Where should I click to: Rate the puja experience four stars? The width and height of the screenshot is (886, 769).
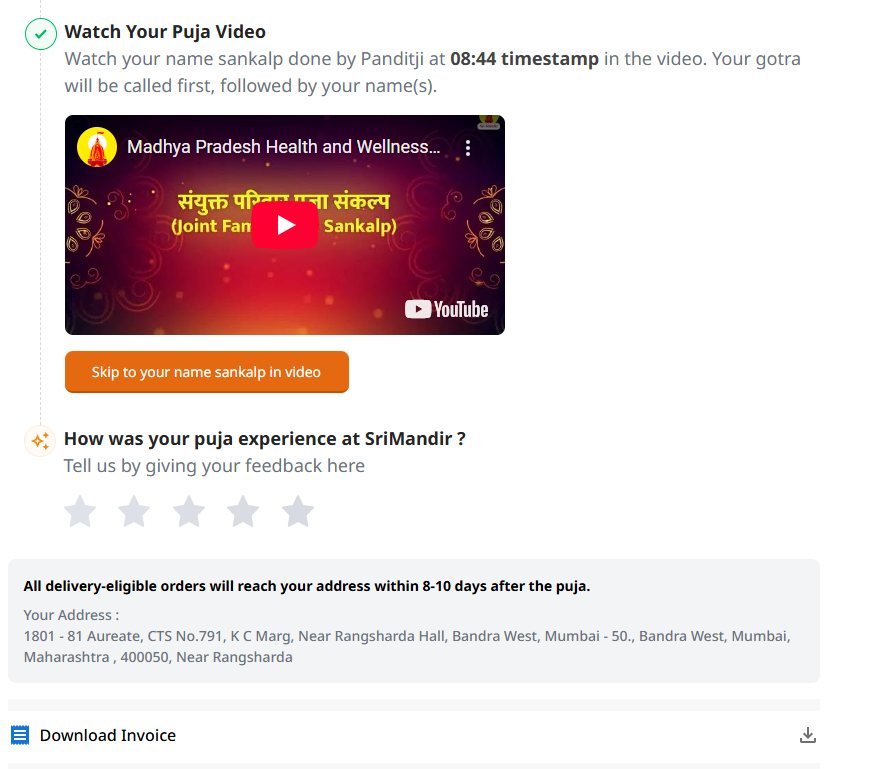pyautogui.click(x=243, y=511)
